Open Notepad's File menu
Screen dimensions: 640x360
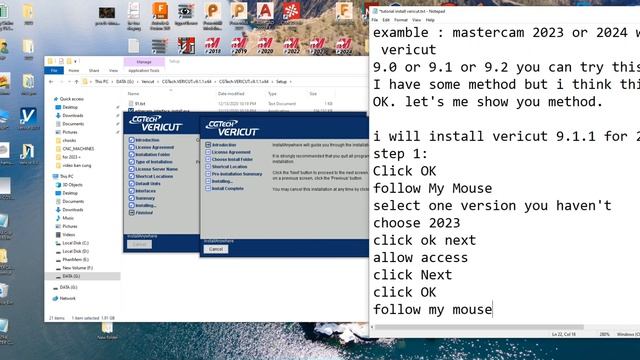point(375,20)
